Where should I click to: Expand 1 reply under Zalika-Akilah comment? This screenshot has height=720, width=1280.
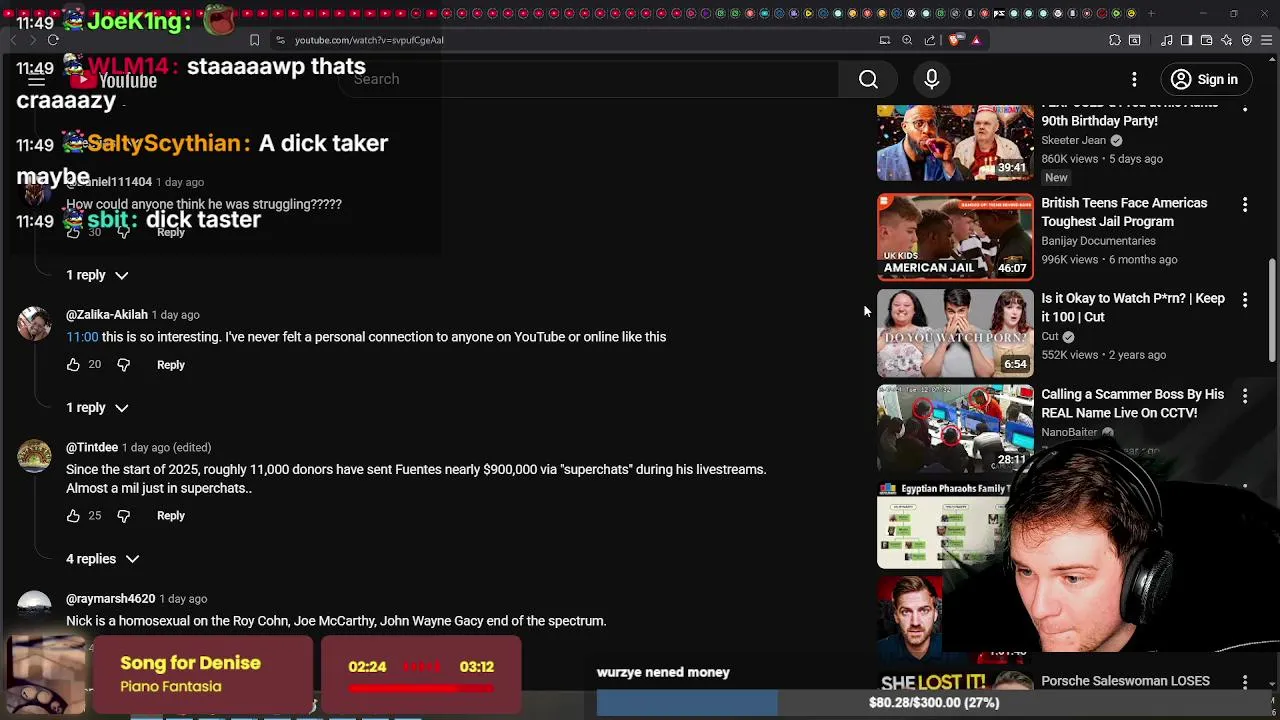click(x=97, y=408)
